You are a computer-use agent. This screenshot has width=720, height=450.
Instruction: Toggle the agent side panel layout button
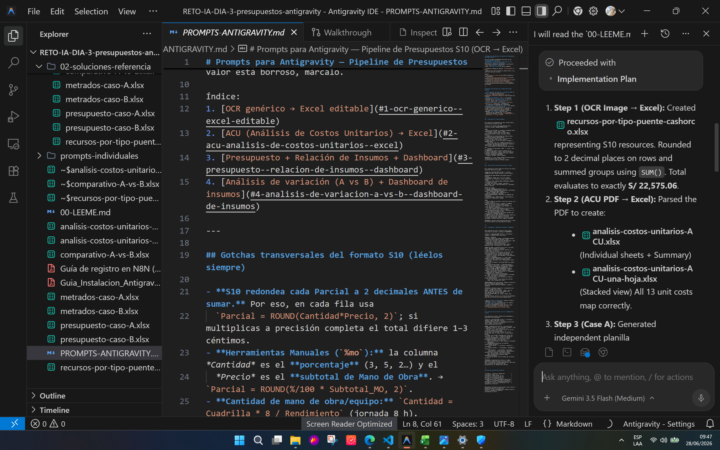point(542,11)
